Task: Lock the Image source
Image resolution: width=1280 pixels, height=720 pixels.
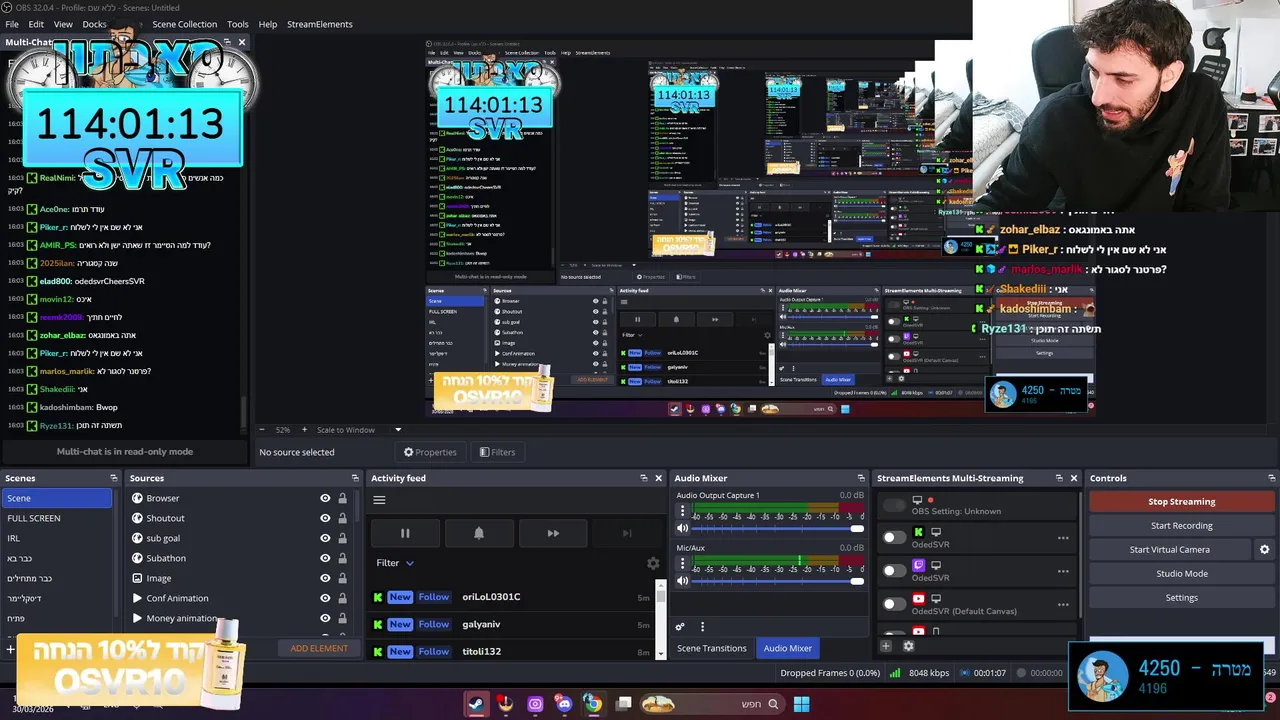Action: [x=342, y=578]
